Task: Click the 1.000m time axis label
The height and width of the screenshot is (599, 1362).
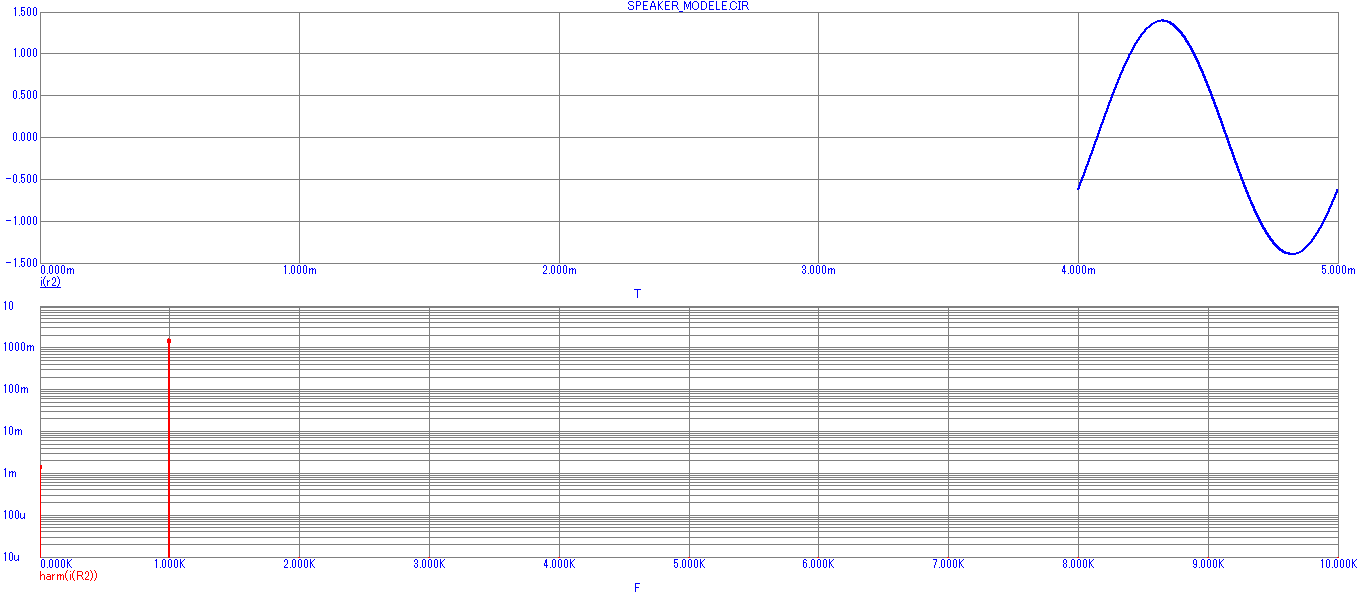Action: [300, 270]
